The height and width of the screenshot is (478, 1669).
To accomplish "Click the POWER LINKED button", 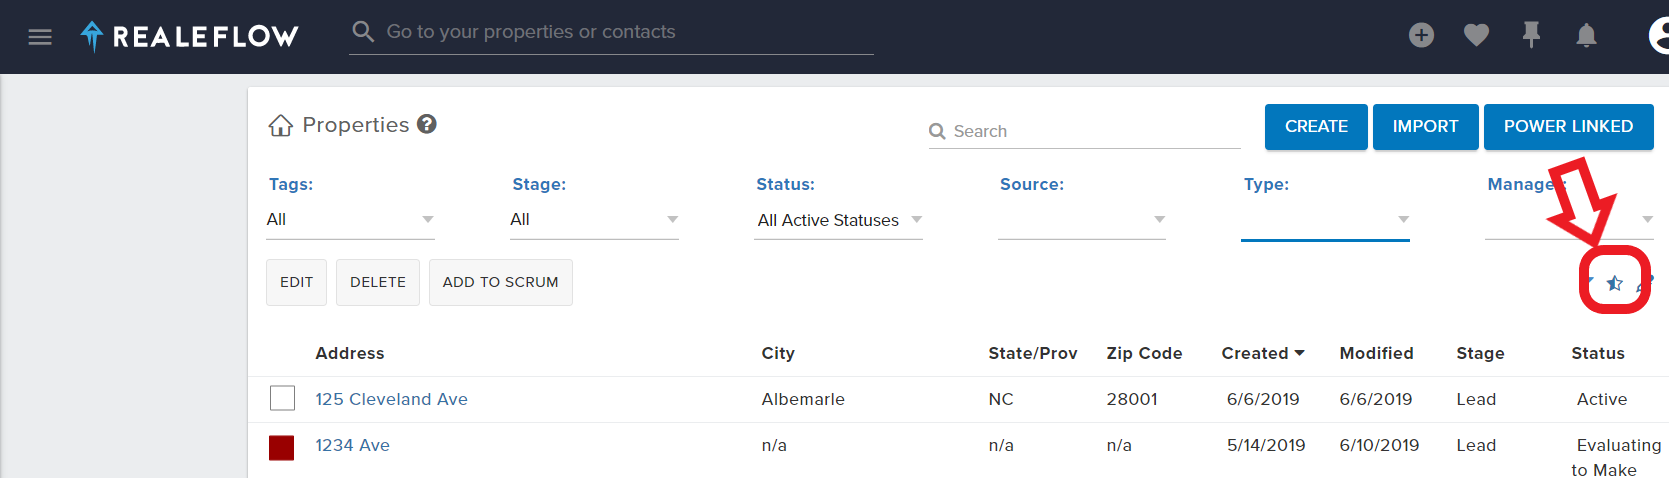I will coord(1568,127).
